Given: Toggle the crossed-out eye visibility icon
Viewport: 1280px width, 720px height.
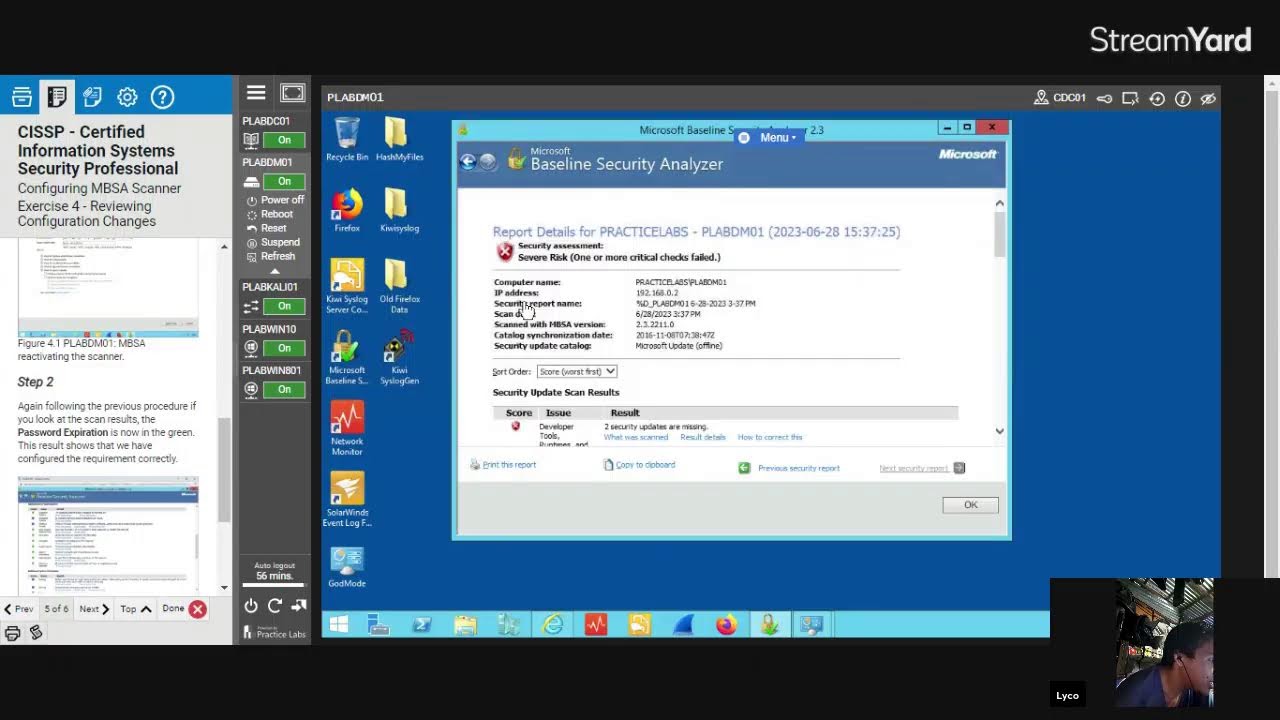Looking at the screenshot, I should 1208,98.
